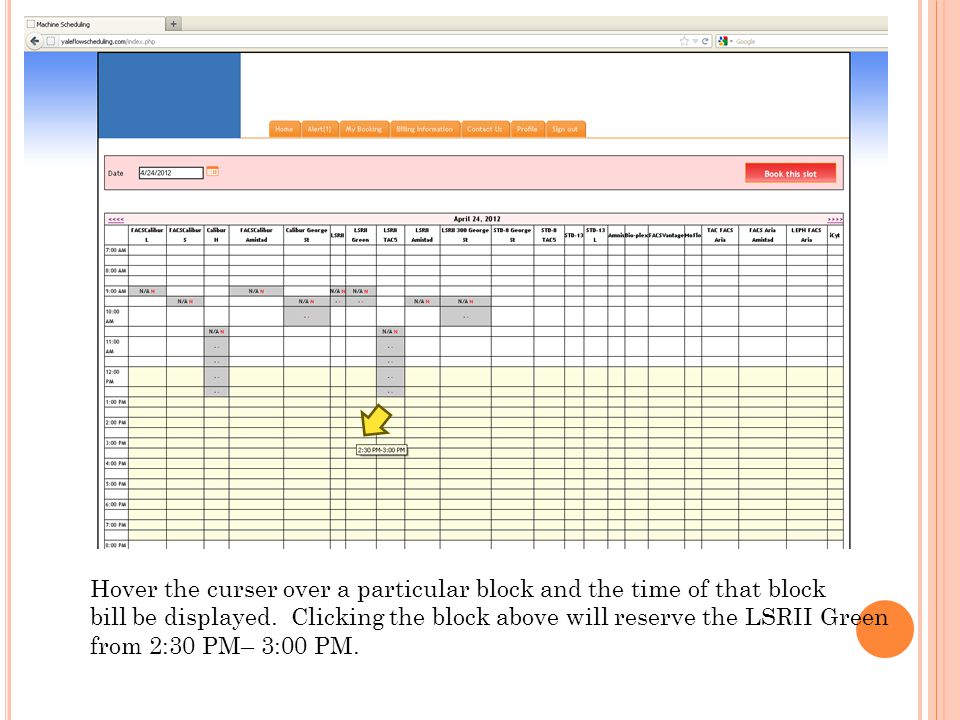Click the 6:00 PM row label
This screenshot has width=960, height=720.
point(116,504)
